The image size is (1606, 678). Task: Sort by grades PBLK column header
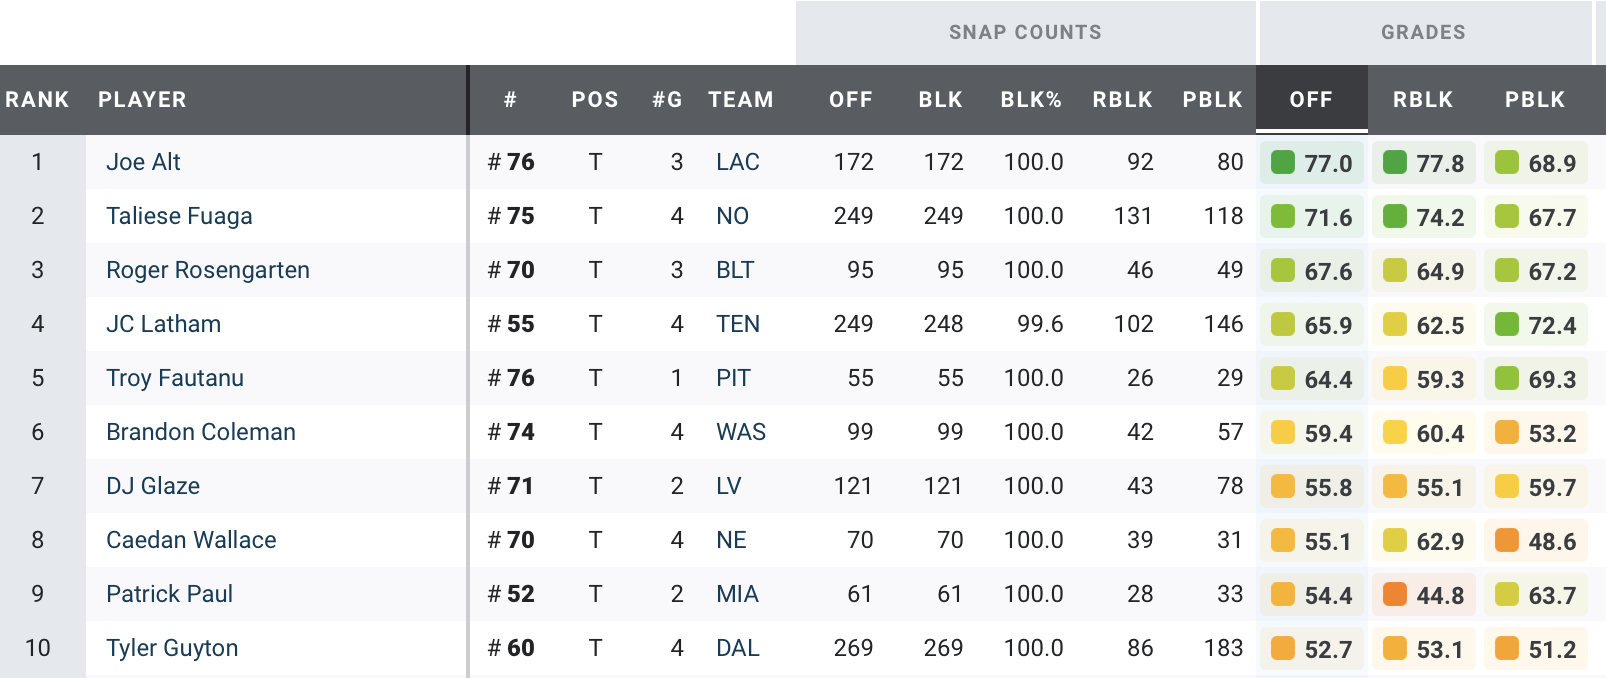click(x=1535, y=100)
